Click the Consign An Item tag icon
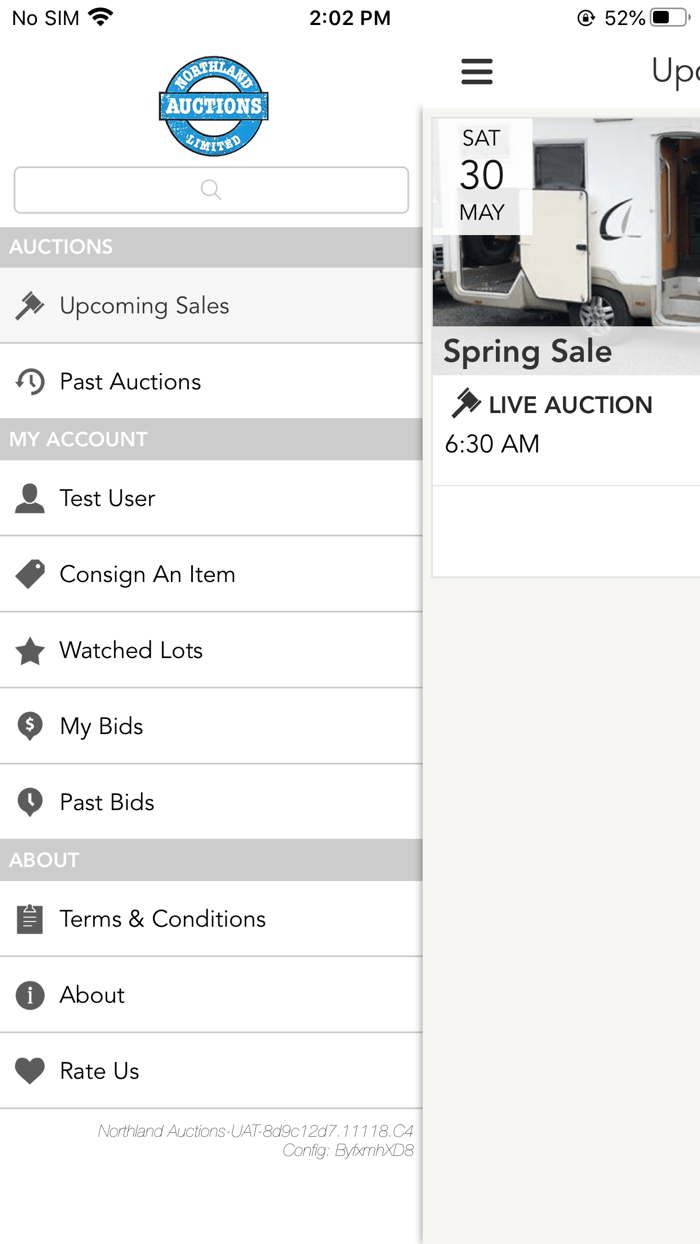This screenshot has height=1244, width=700. [x=29, y=573]
